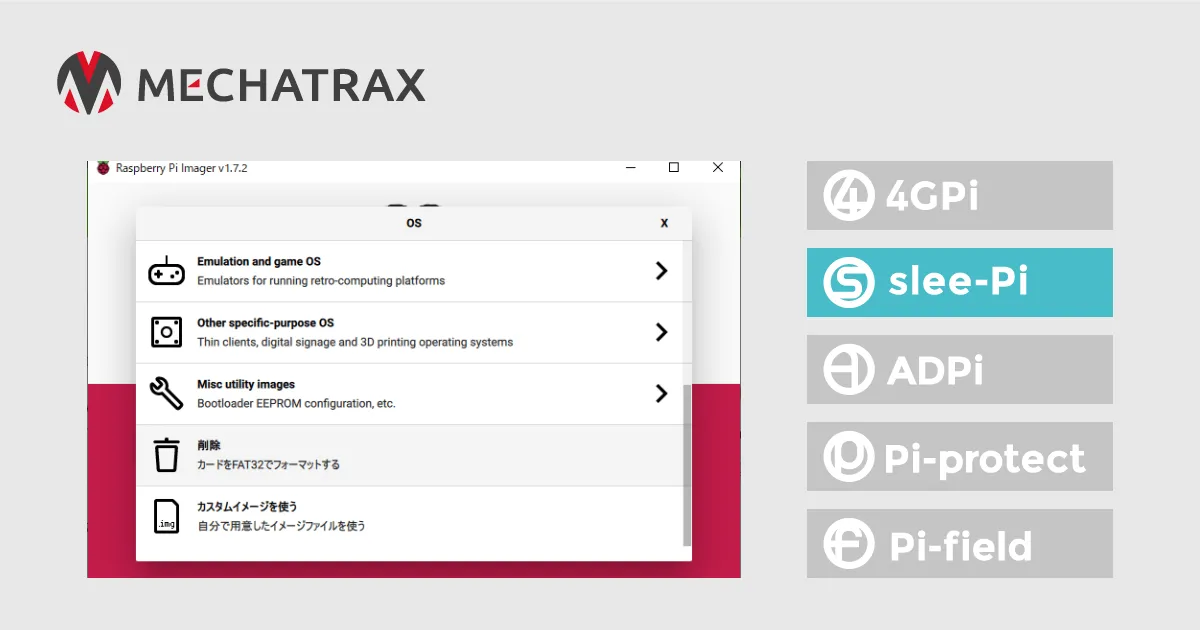Minimize the Raspberry Pi Imager window
Image resolution: width=1200 pixels, height=630 pixels.
click(x=631, y=168)
